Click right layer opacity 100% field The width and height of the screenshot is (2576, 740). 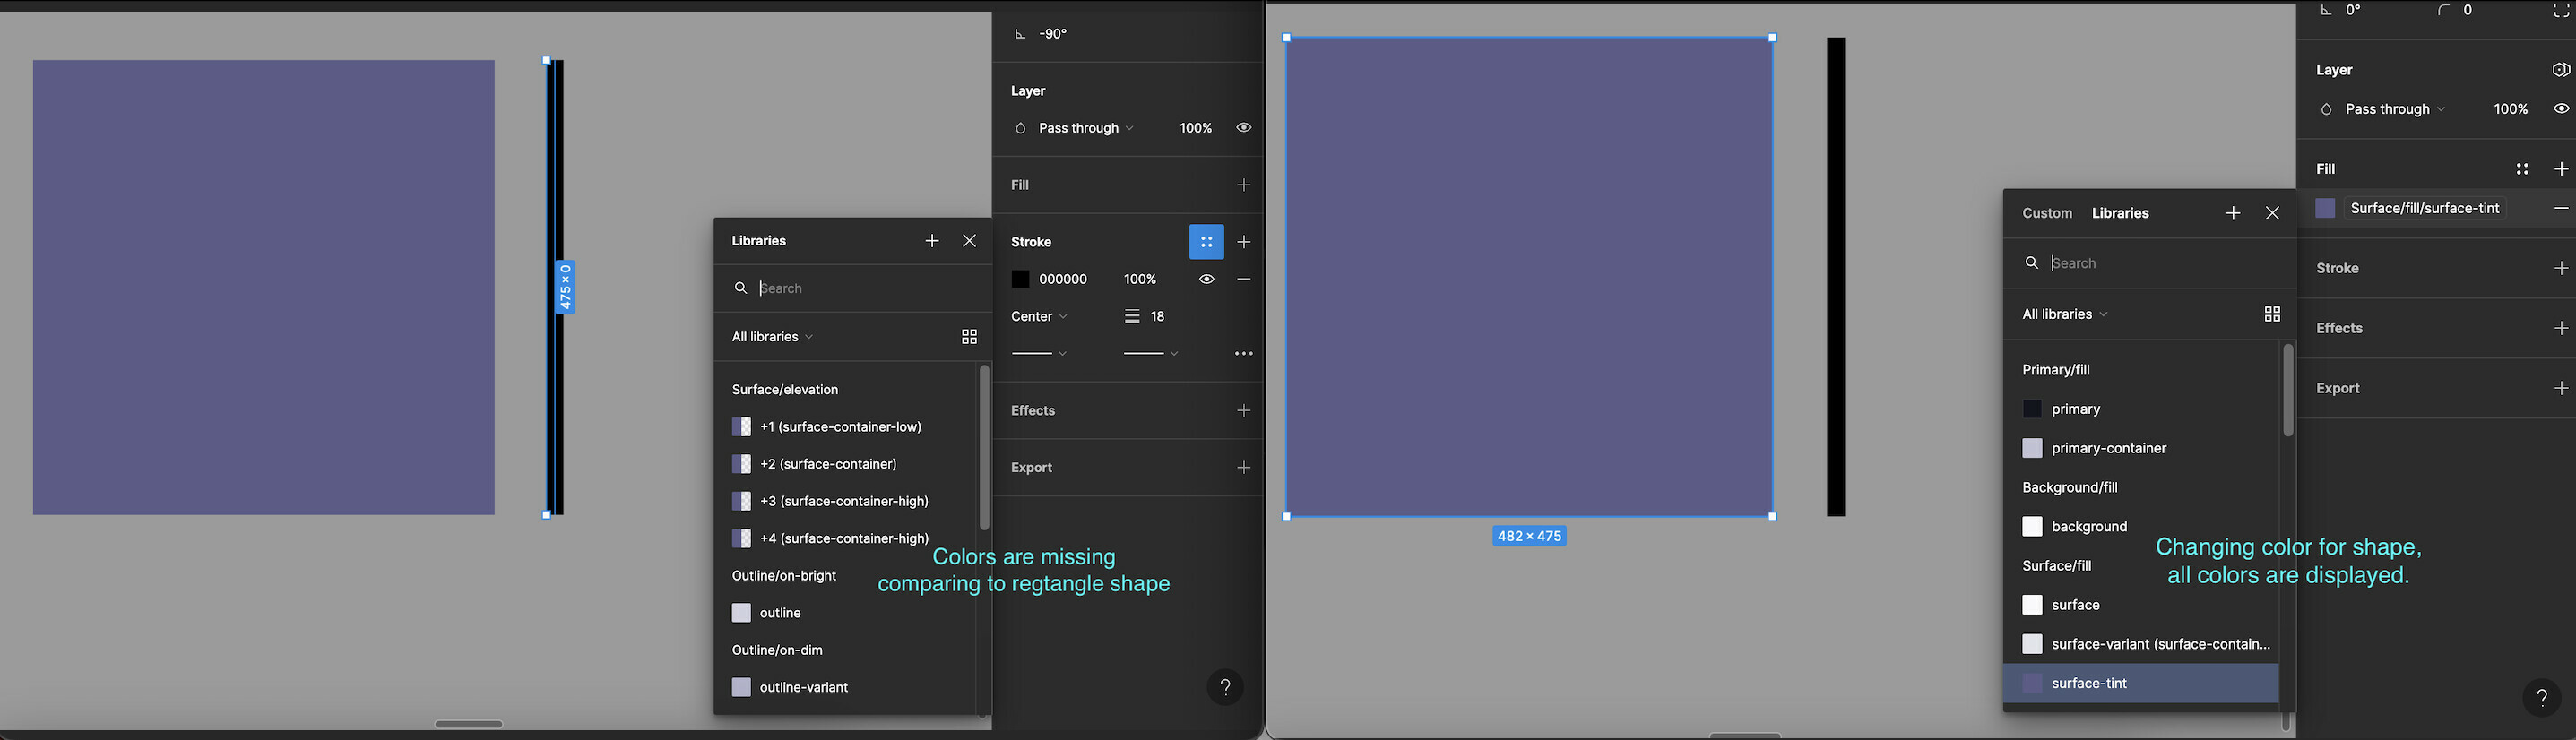[2510, 109]
